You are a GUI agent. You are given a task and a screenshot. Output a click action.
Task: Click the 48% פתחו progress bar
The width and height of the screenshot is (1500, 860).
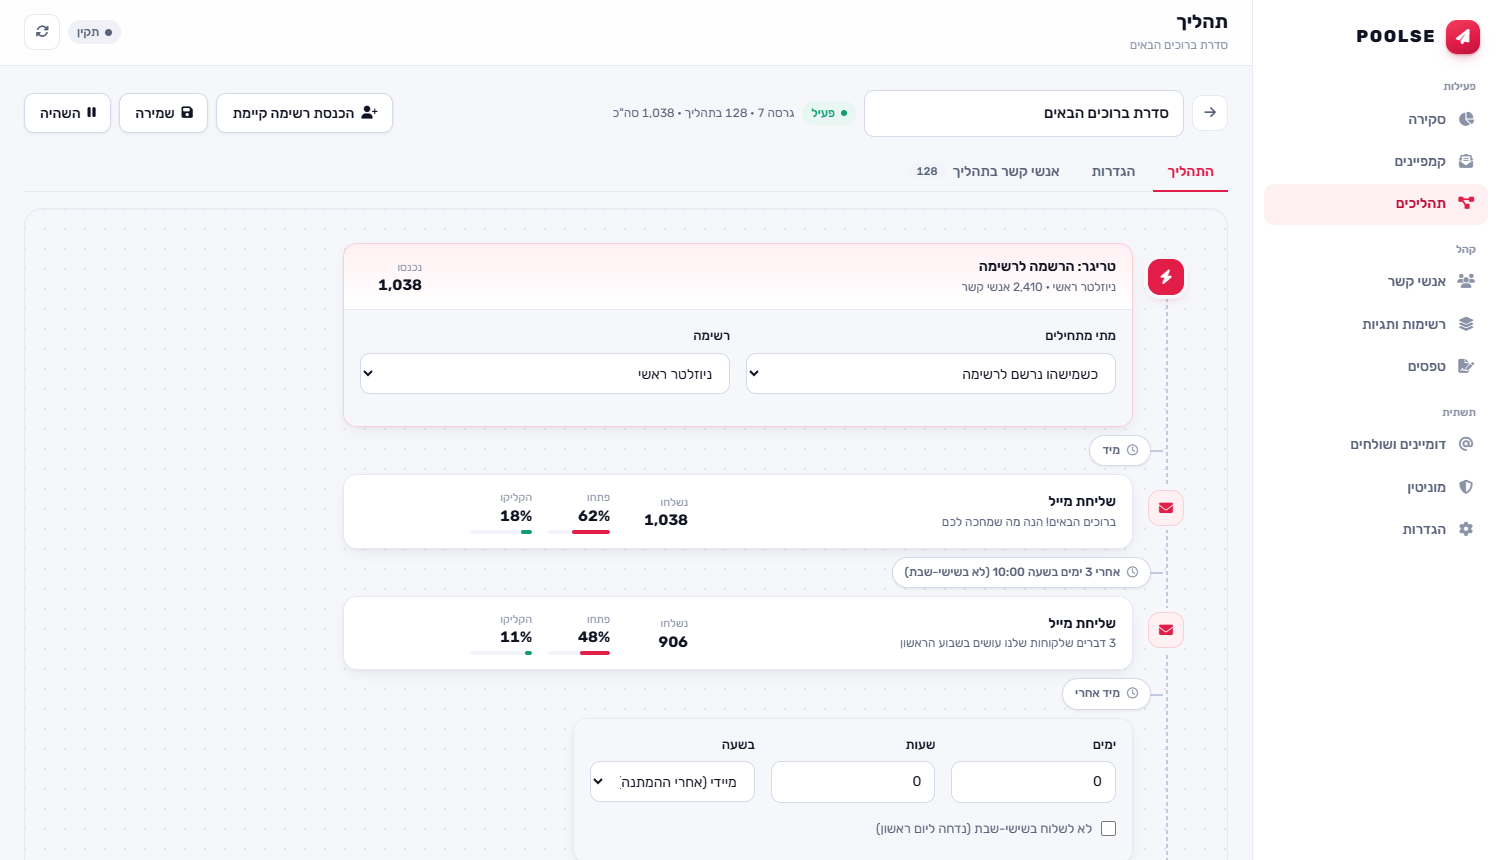[x=579, y=653]
